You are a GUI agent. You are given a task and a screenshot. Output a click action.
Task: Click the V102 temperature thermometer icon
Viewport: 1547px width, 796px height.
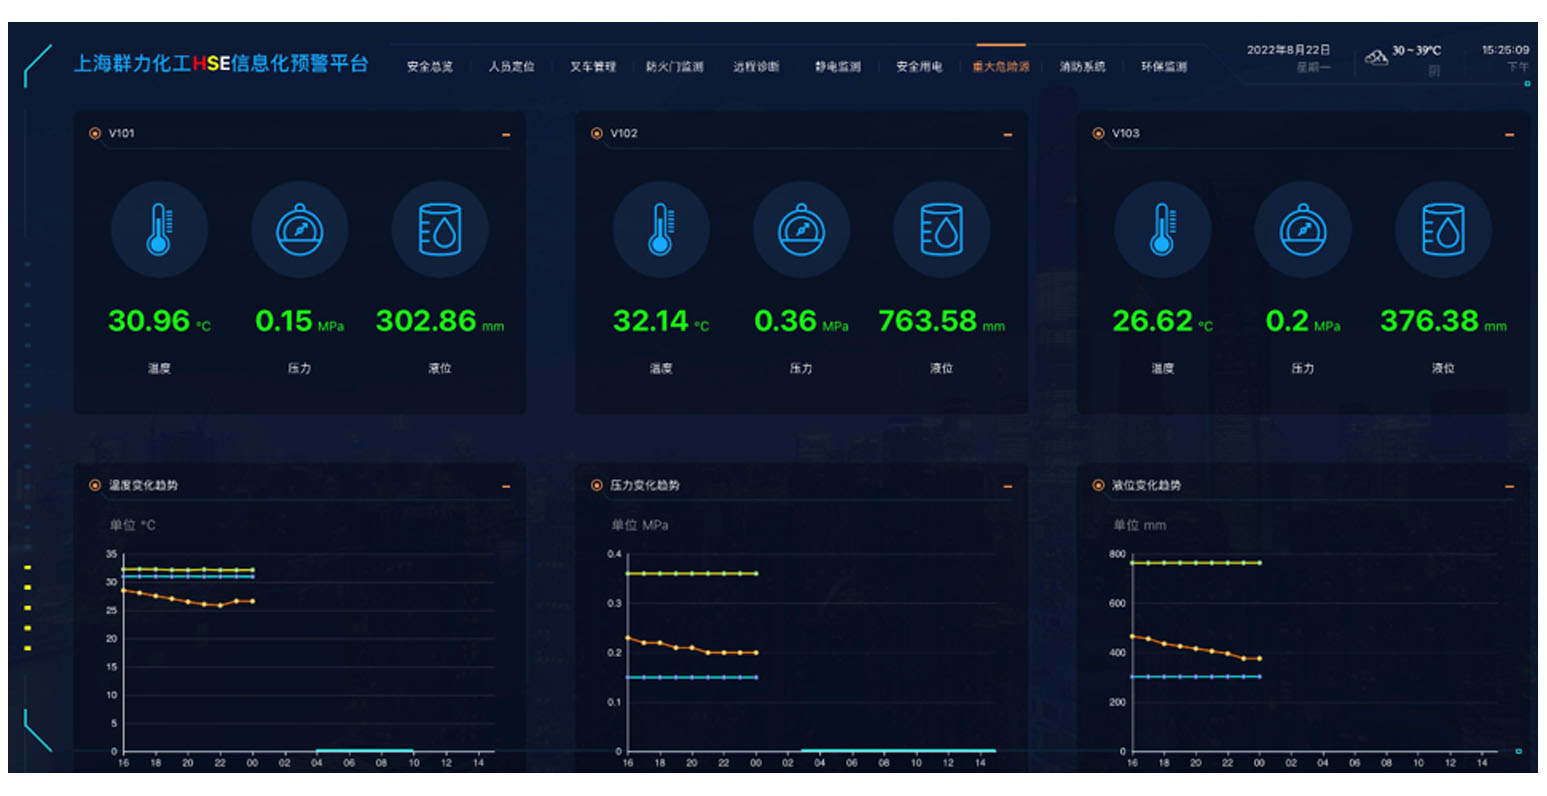pyautogui.click(x=661, y=229)
